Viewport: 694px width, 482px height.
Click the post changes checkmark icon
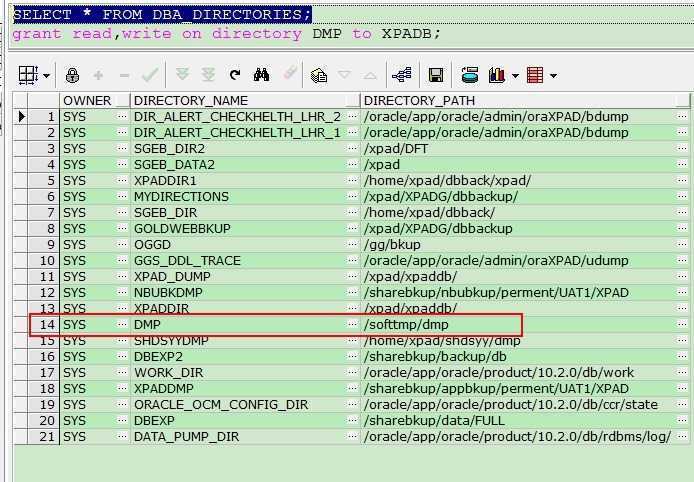click(x=150, y=75)
